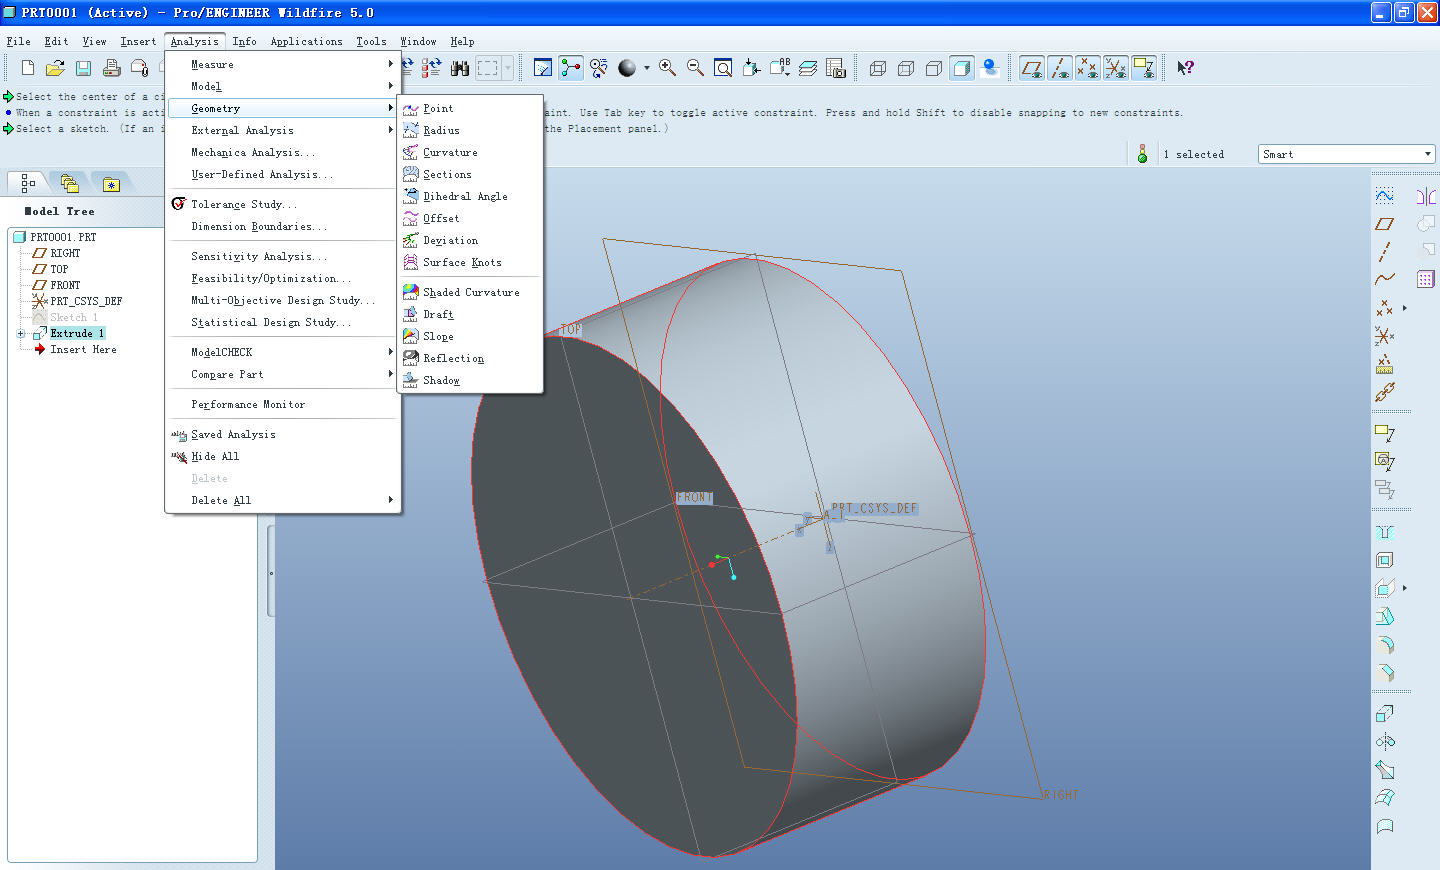This screenshot has width=1440, height=870.
Task: Click the Variable Section Sweep icon
Action: pos(1385,769)
